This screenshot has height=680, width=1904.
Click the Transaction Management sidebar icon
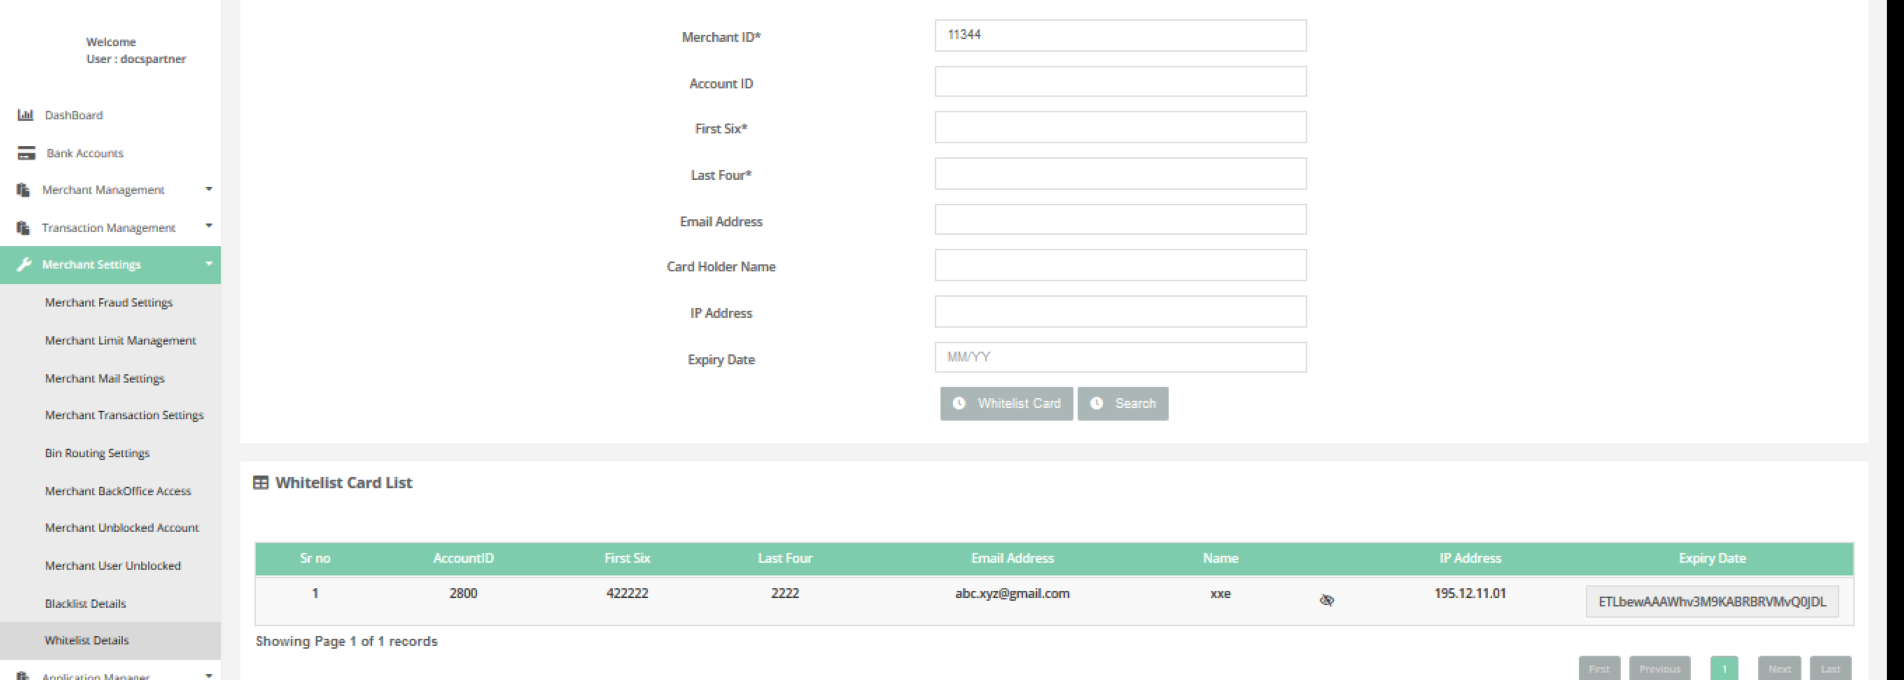click(x=24, y=228)
